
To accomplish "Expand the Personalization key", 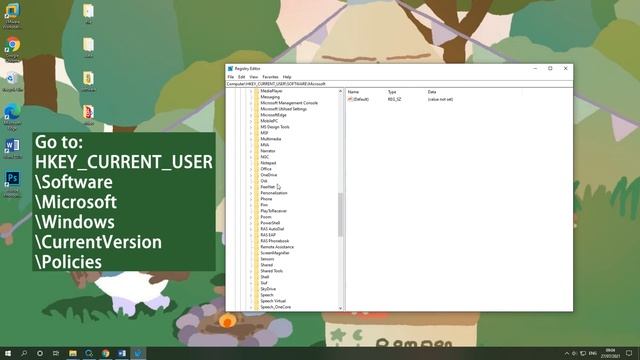I will pos(251,193).
